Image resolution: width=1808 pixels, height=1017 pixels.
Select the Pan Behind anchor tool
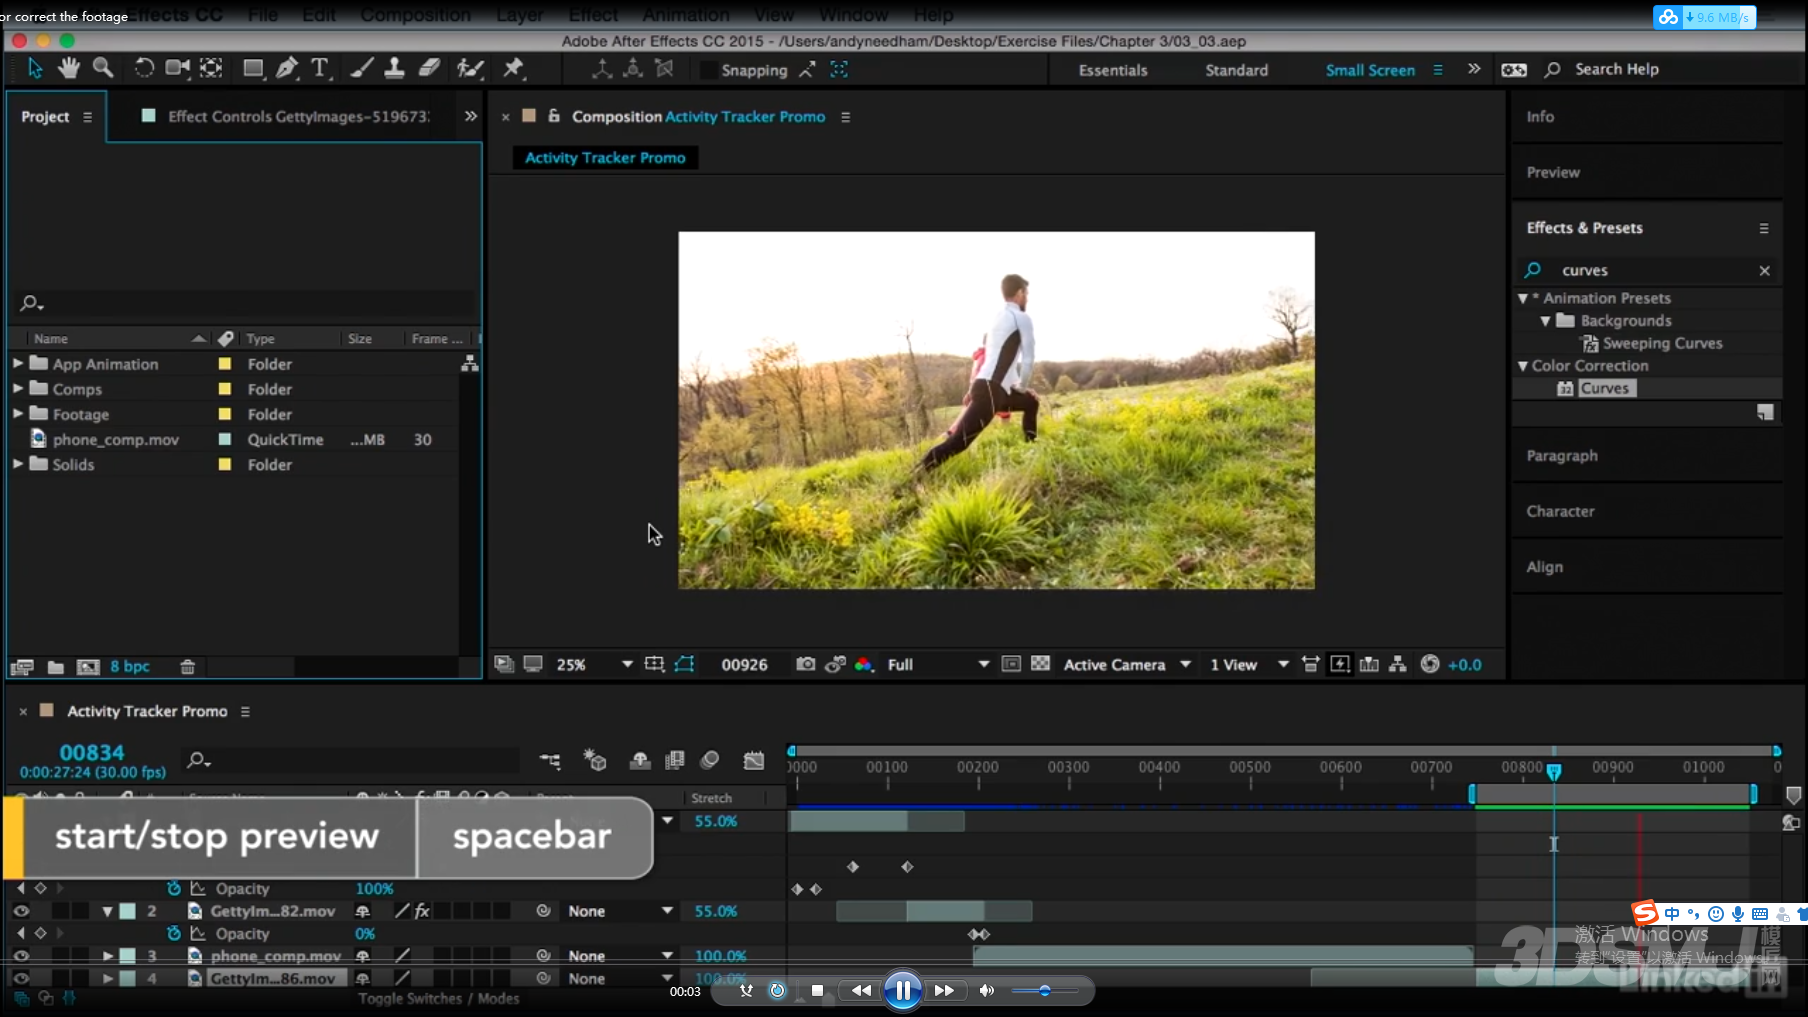[x=211, y=68]
